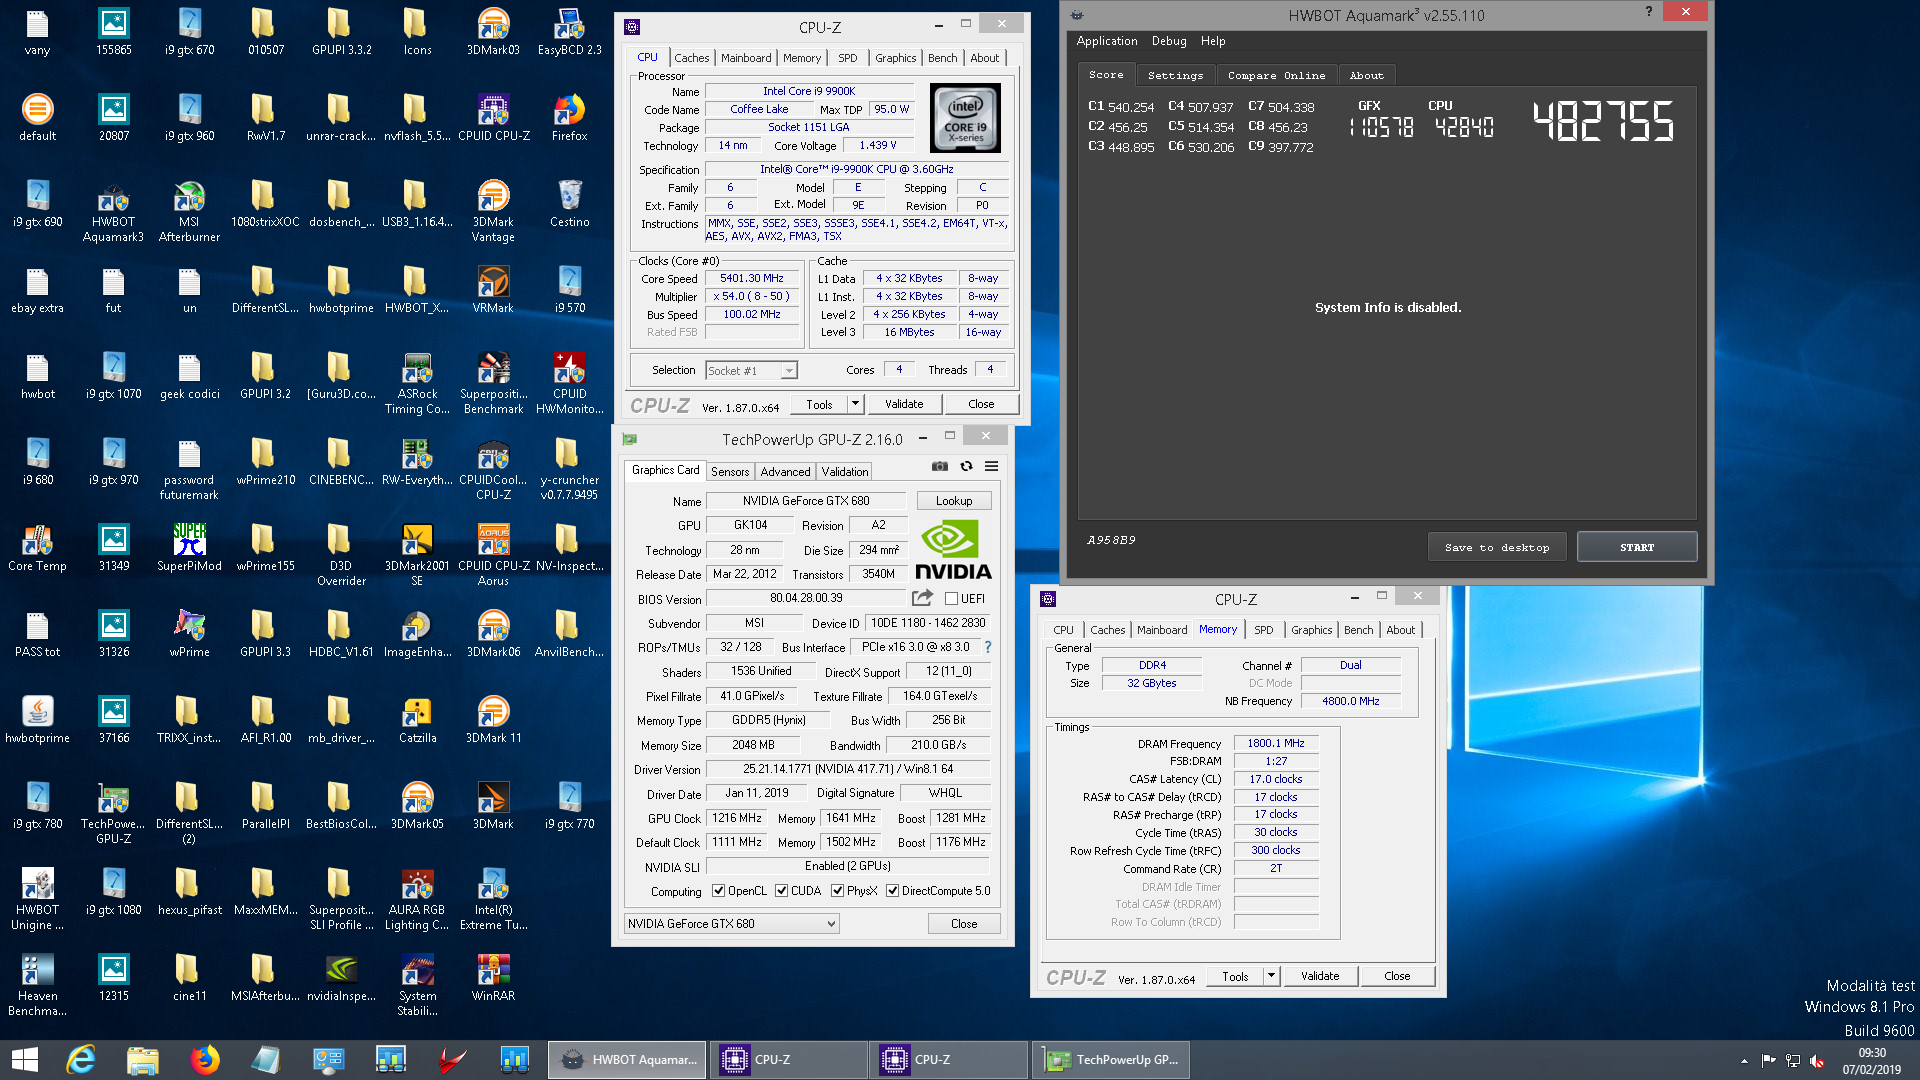Open the VRMark desktop icon
The width and height of the screenshot is (1920, 1080).
point(493,291)
